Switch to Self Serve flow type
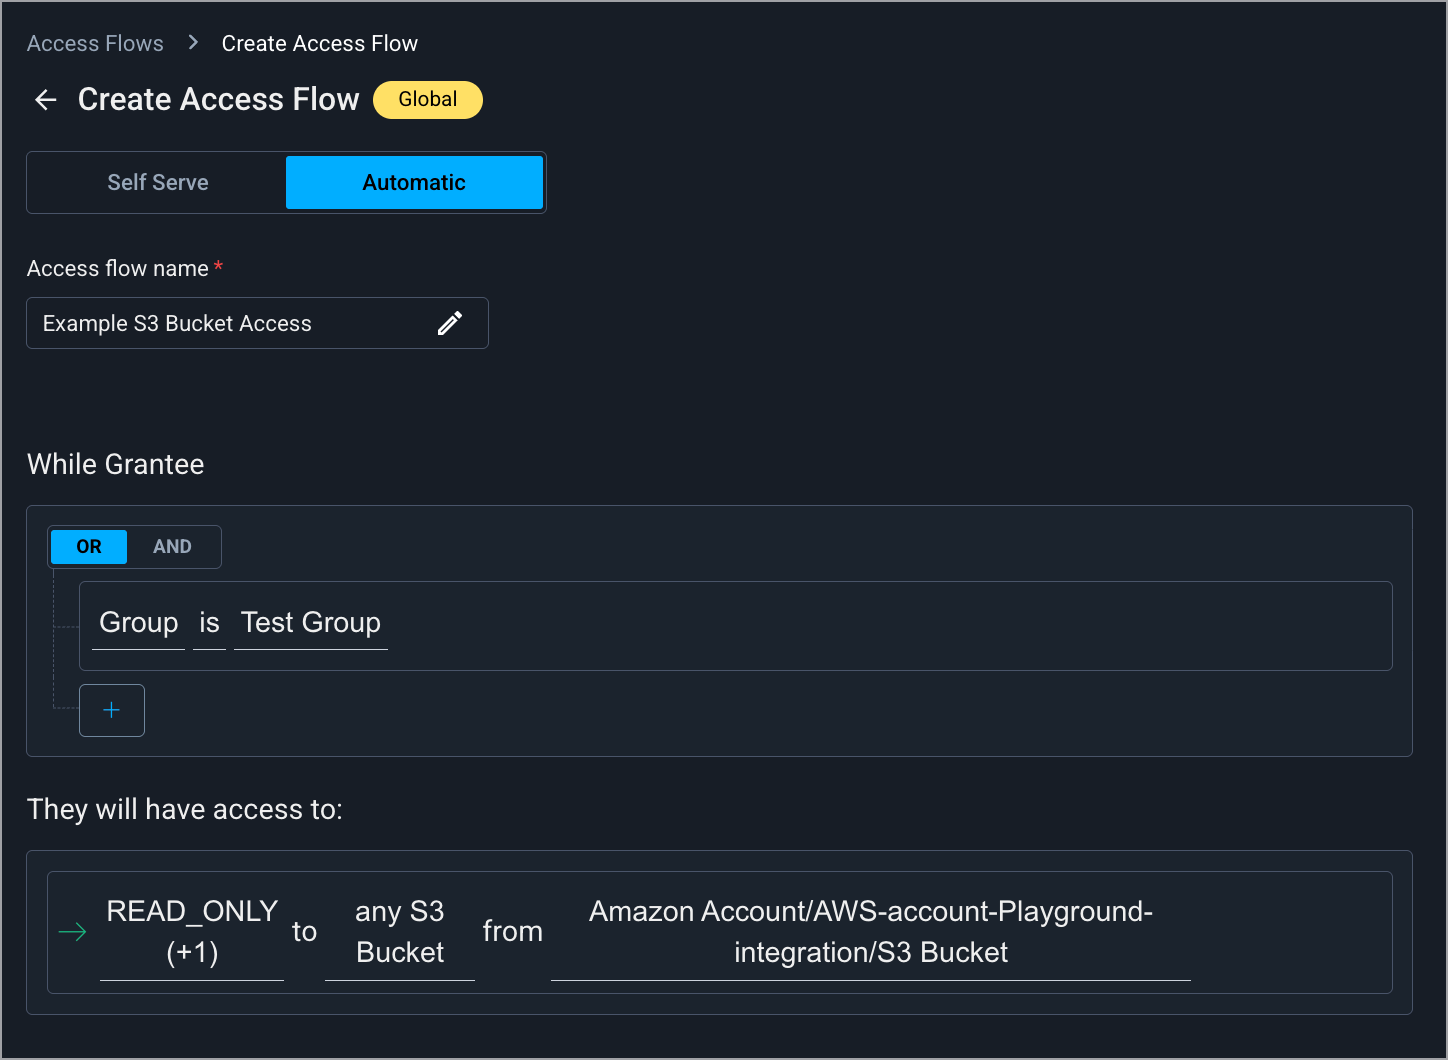 pos(158,182)
